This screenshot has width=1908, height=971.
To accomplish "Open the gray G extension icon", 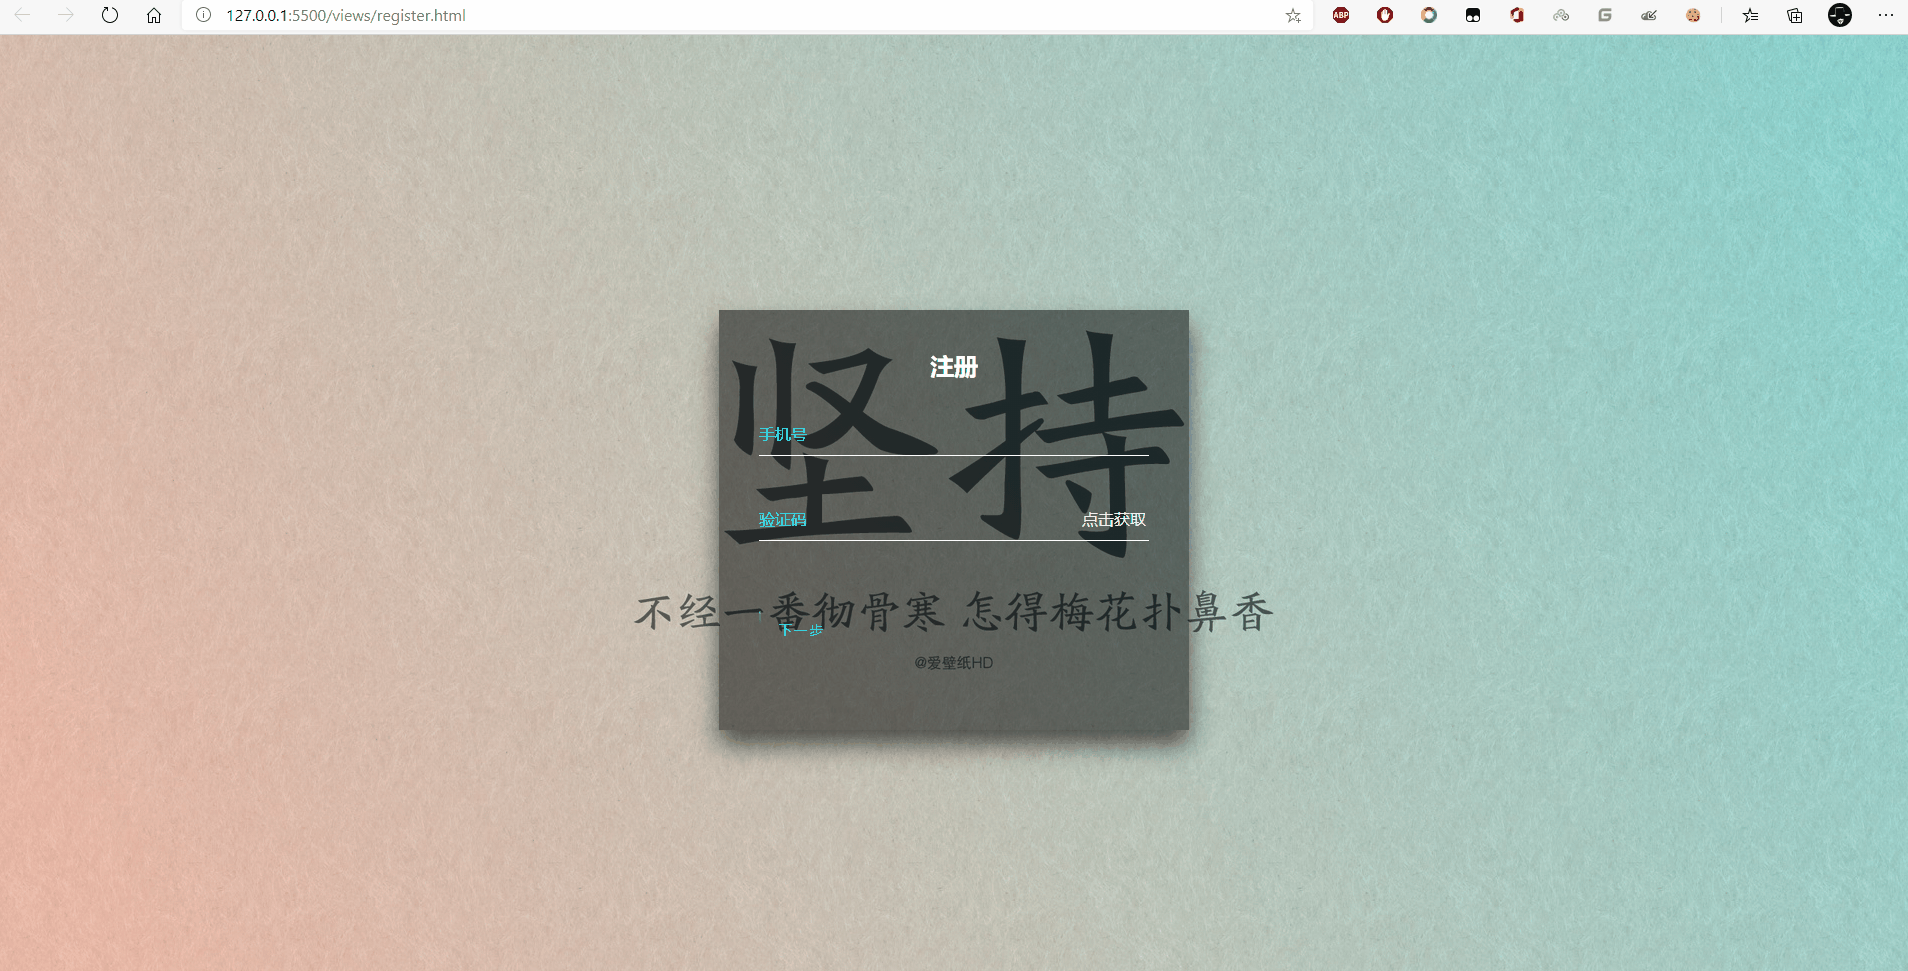I will click(1605, 15).
